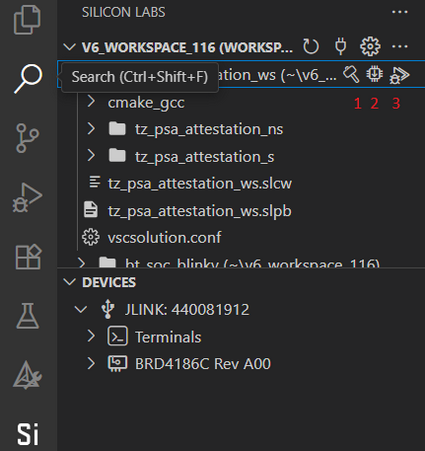Select the bt_soc_blinky project row
Screen dimensions: 425x451
pos(242,262)
